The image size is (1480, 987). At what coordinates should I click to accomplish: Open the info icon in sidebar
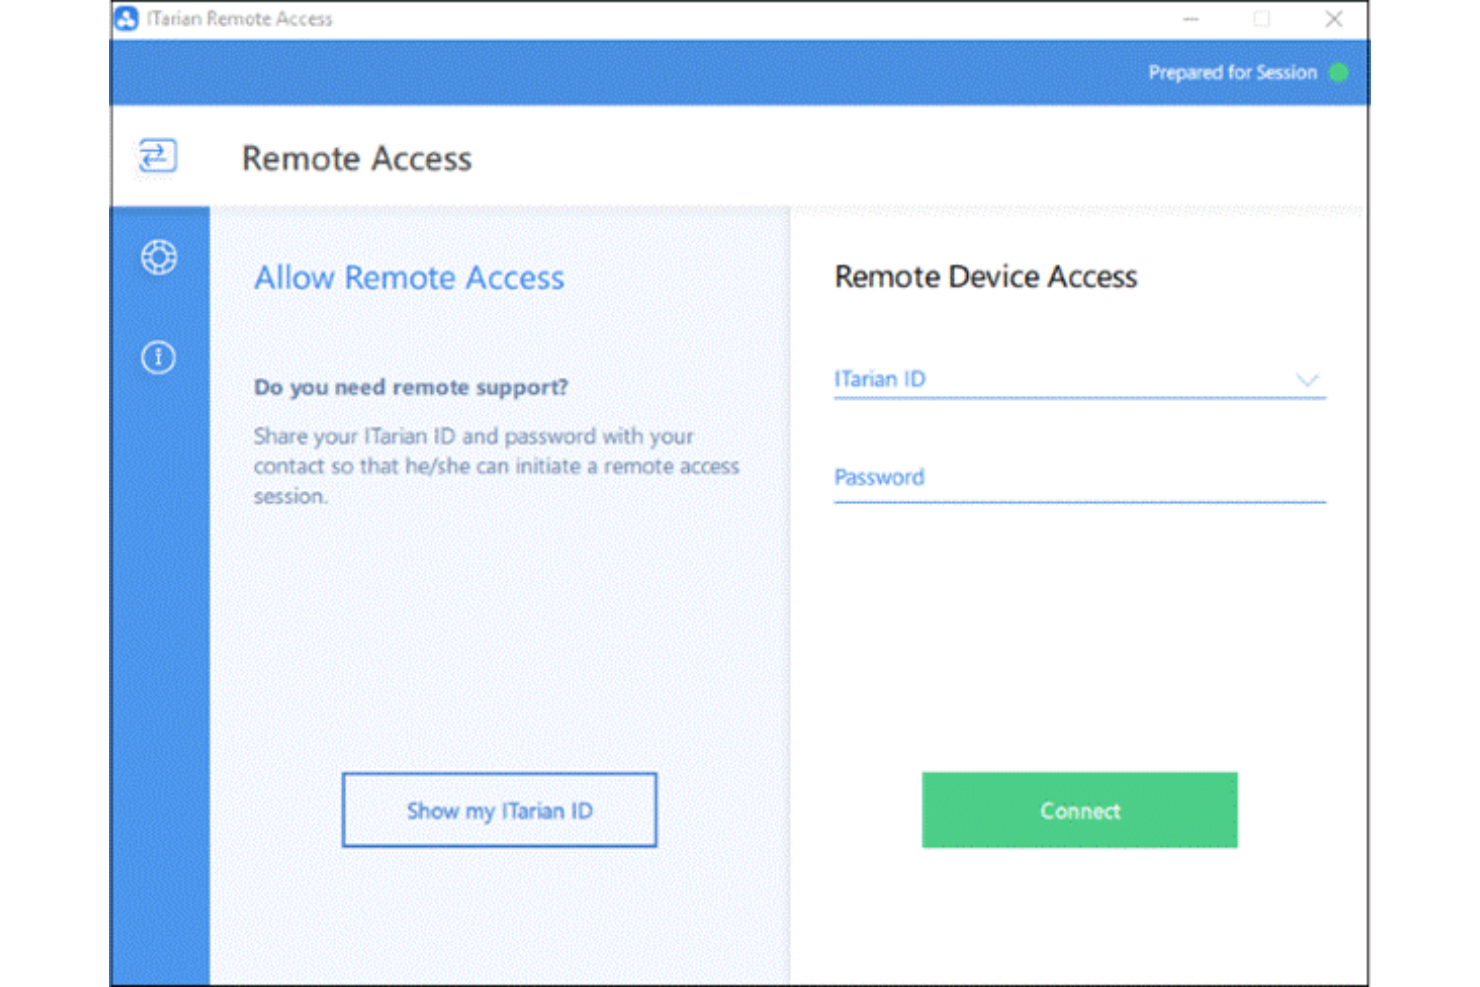(x=158, y=357)
